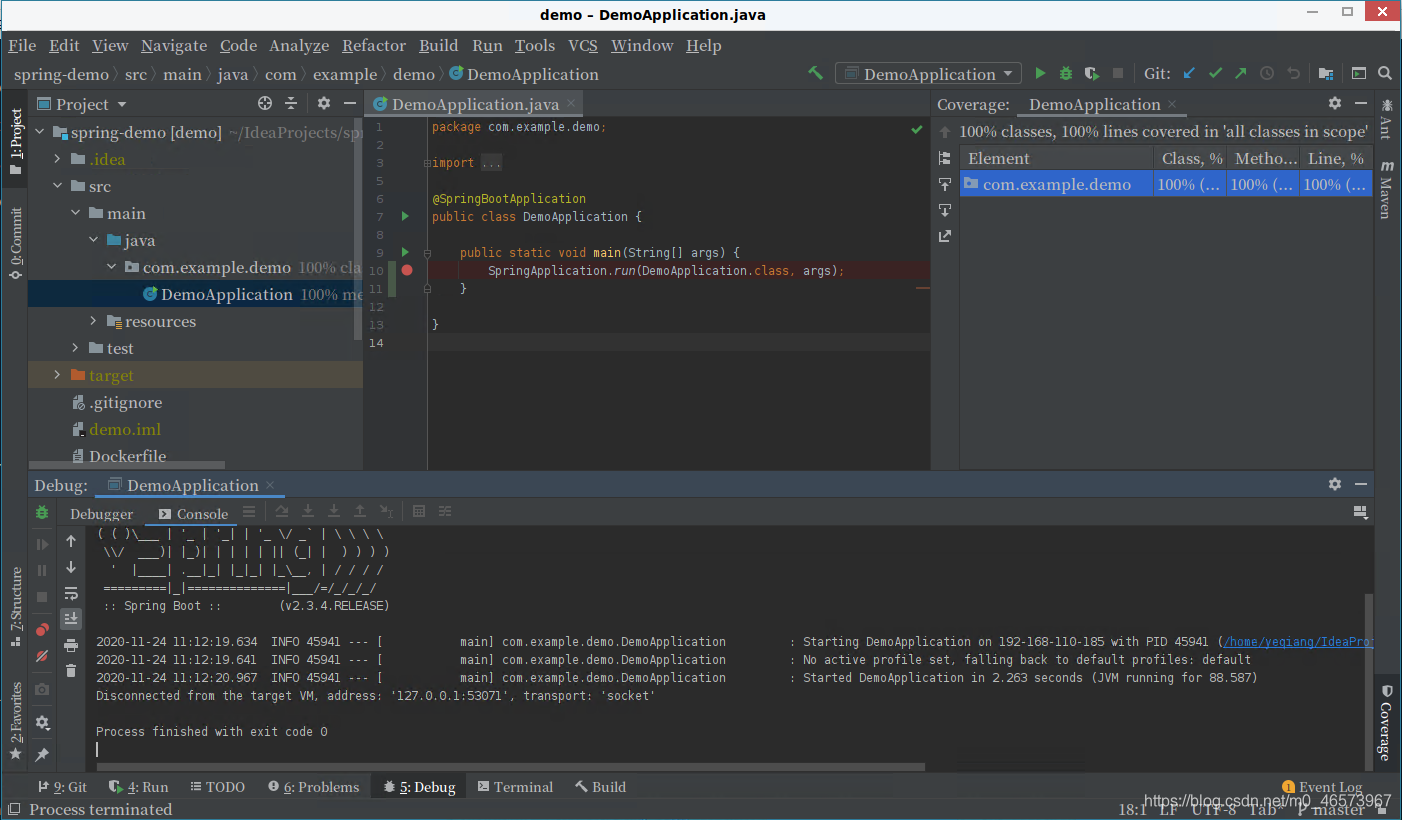Expand the test folder
The width and height of the screenshot is (1402, 820).
click(x=76, y=348)
